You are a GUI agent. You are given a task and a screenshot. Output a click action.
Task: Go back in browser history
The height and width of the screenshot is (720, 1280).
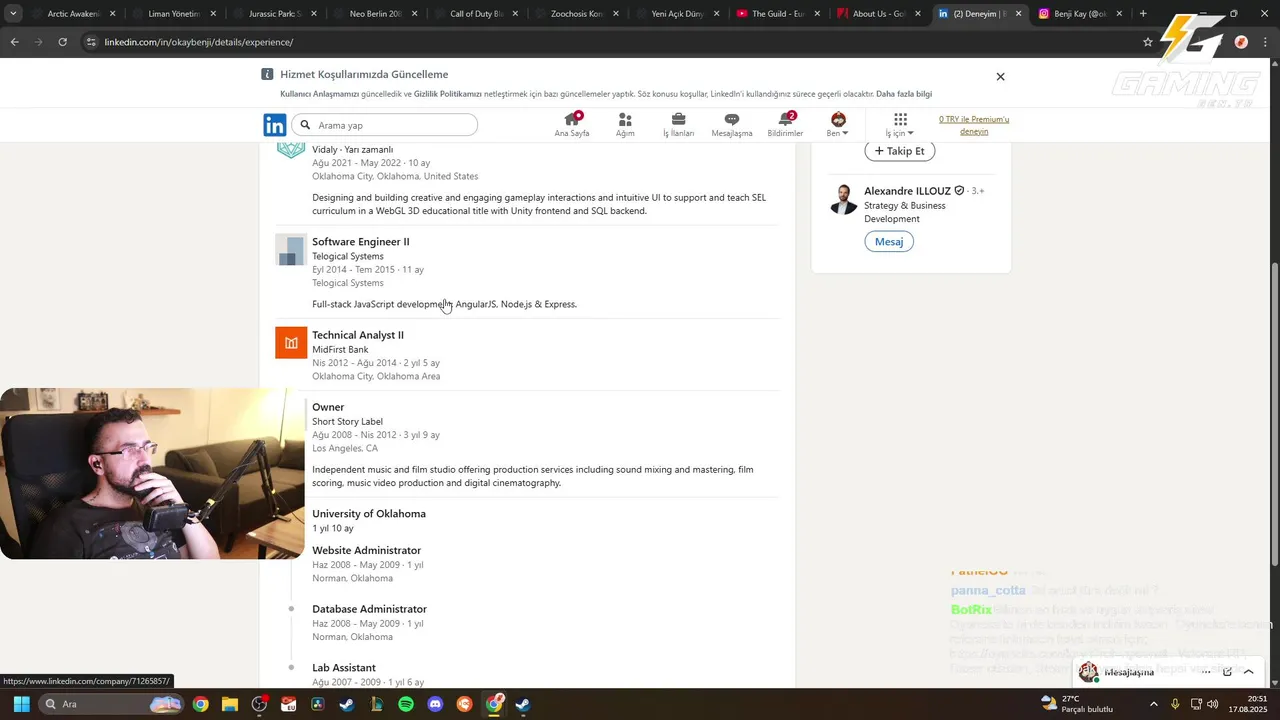click(14, 42)
